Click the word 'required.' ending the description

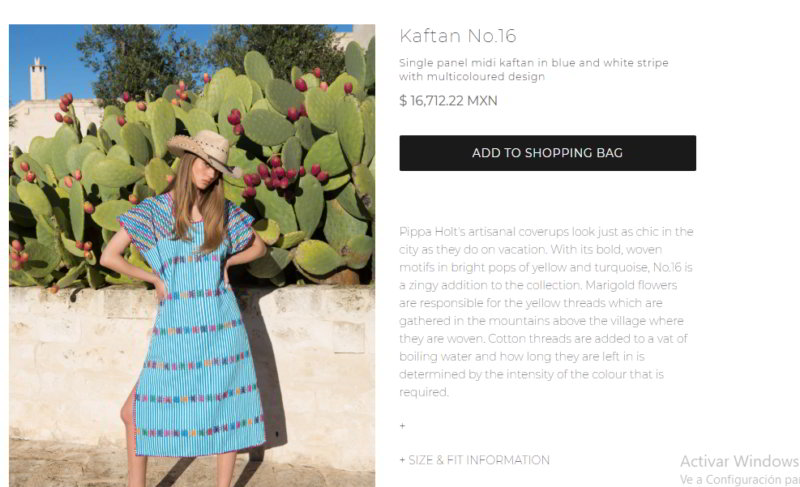click(423, 392)
